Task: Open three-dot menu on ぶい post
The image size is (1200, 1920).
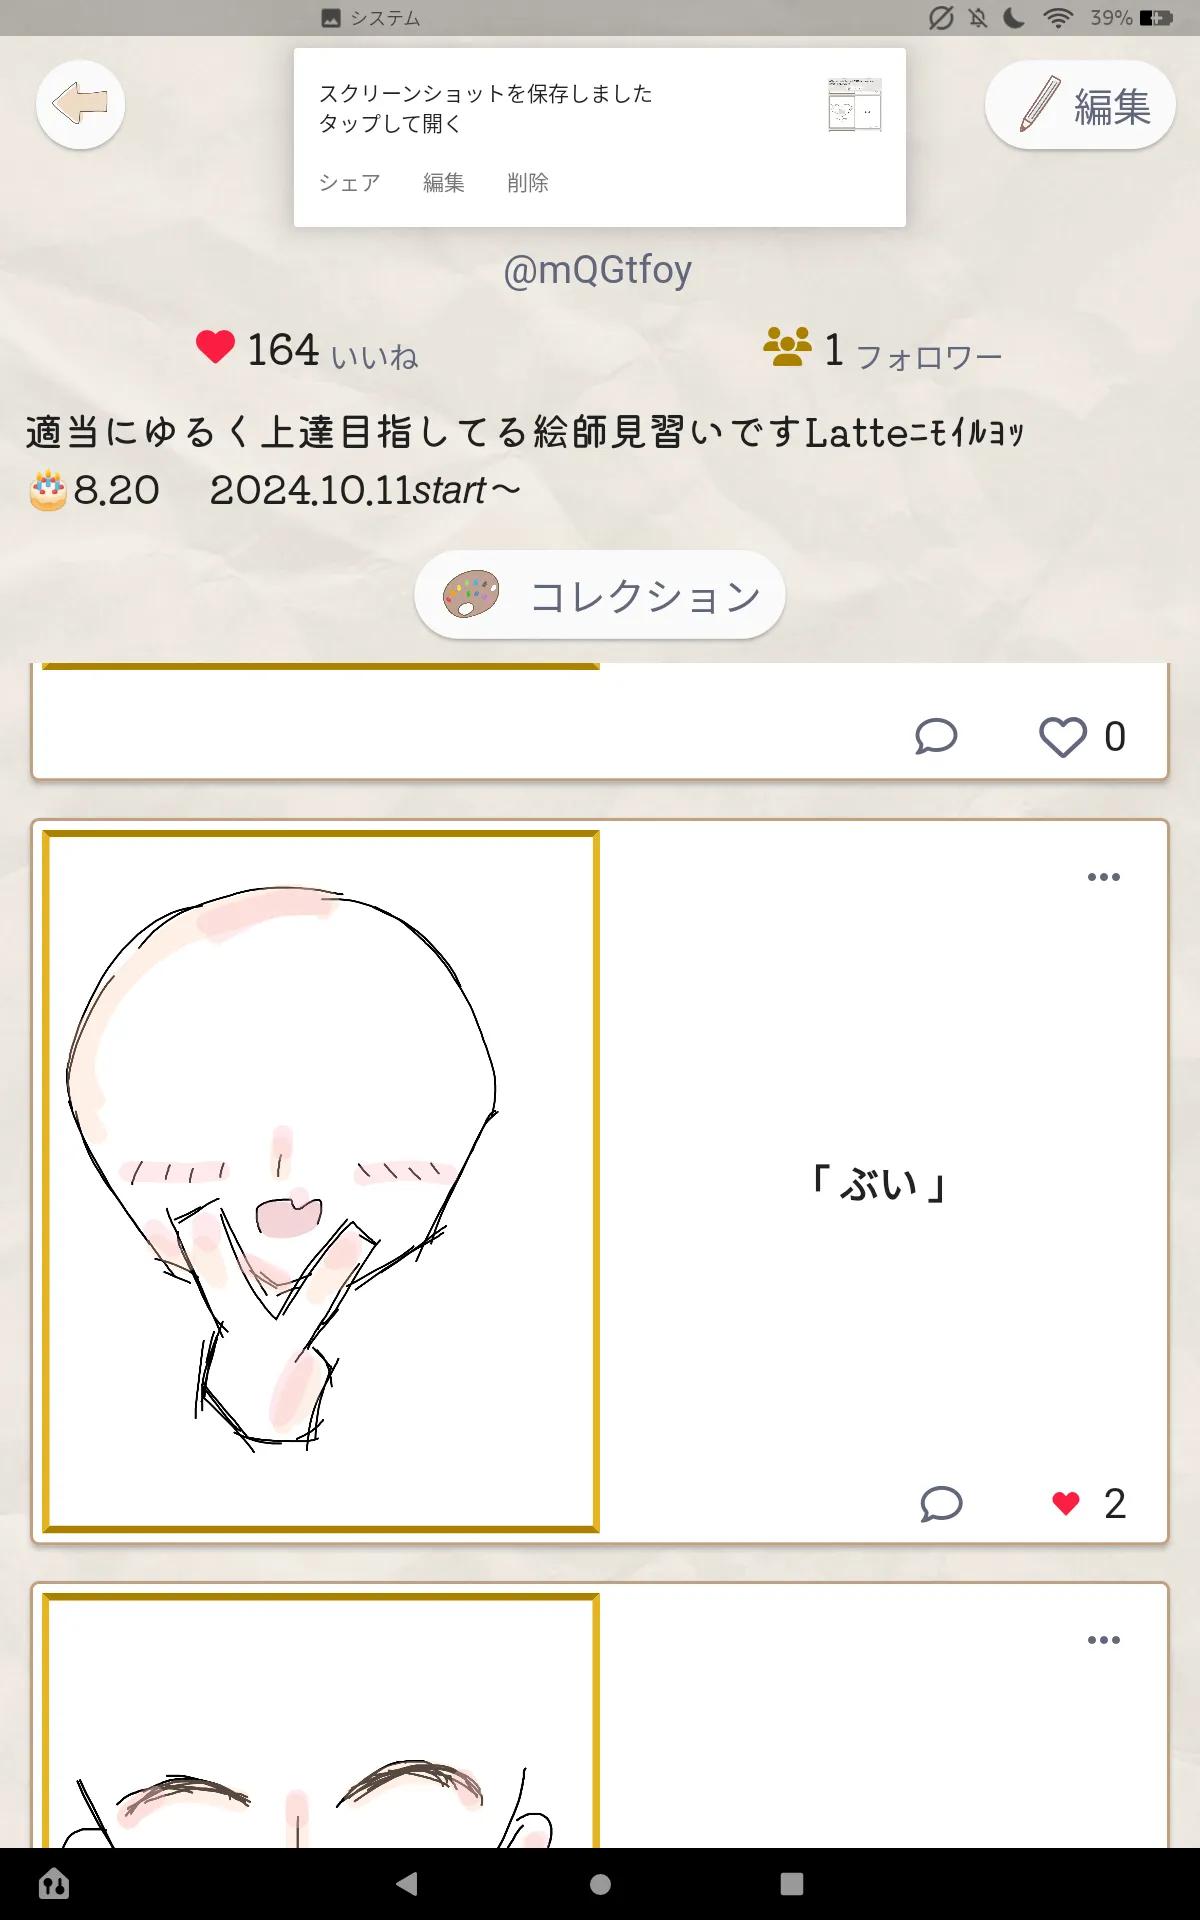Action: coord(1104,877)
